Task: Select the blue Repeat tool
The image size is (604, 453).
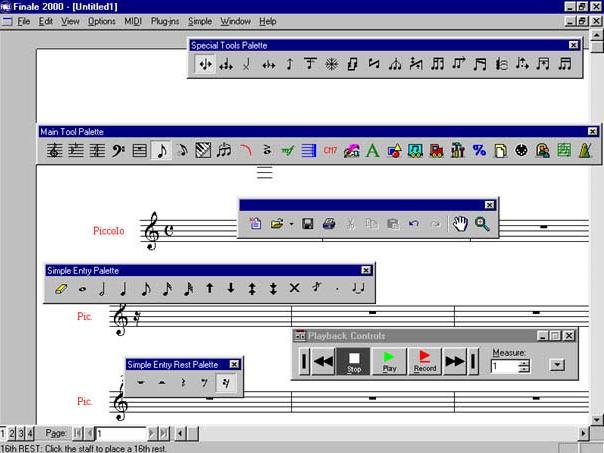Action: point(309,150)
